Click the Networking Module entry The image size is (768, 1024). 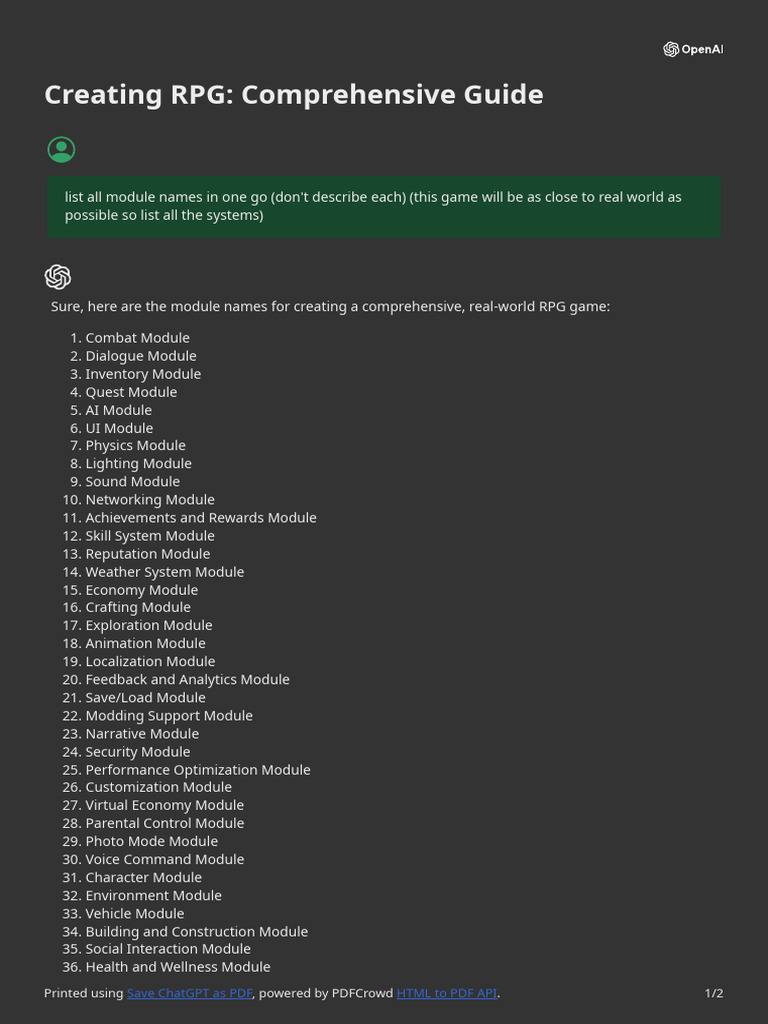click(x=150, y=500)
